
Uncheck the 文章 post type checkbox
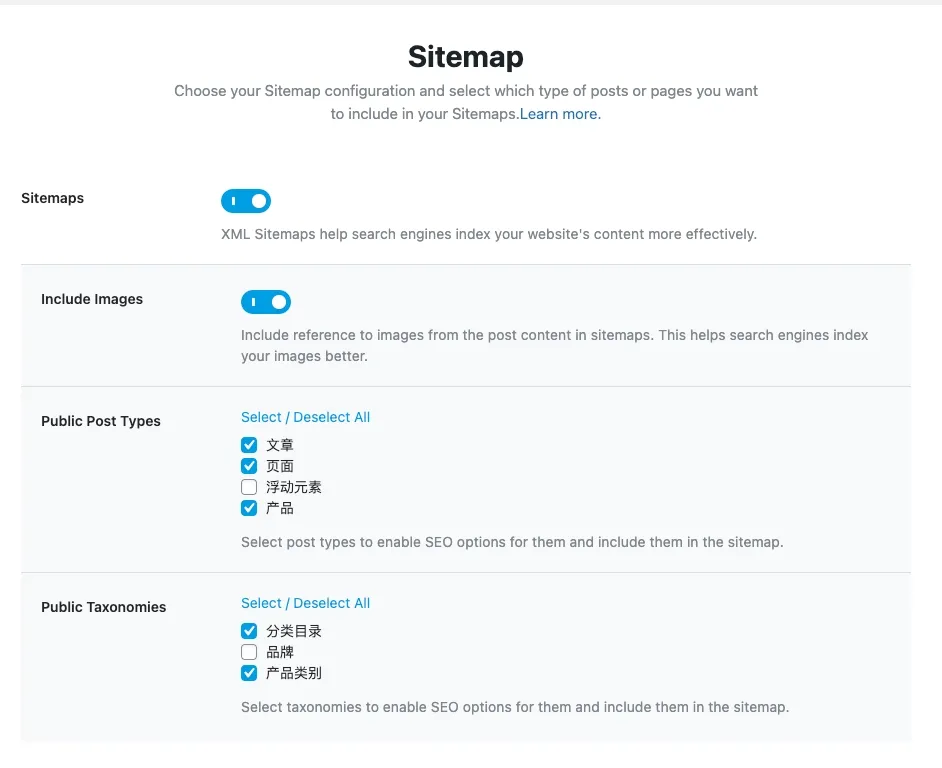[x=249, y=445]
